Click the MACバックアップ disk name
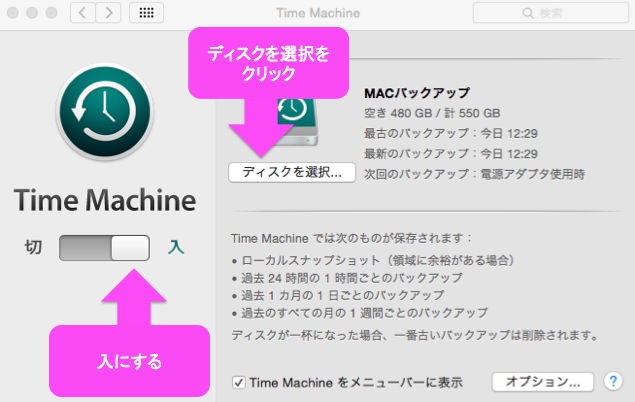This screenshot has width=635, height=402. [417, 93]
